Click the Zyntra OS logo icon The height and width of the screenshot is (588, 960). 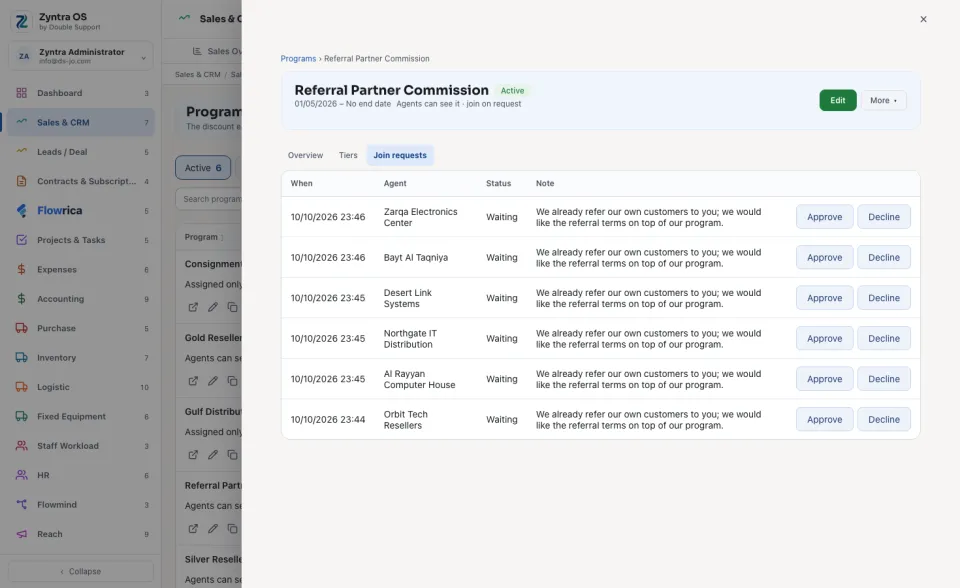click(x=21, y=21)
